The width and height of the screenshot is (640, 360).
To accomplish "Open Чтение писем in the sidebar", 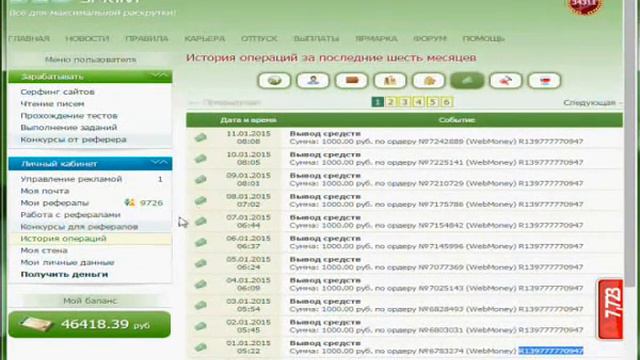I will [x=52, y=104].
